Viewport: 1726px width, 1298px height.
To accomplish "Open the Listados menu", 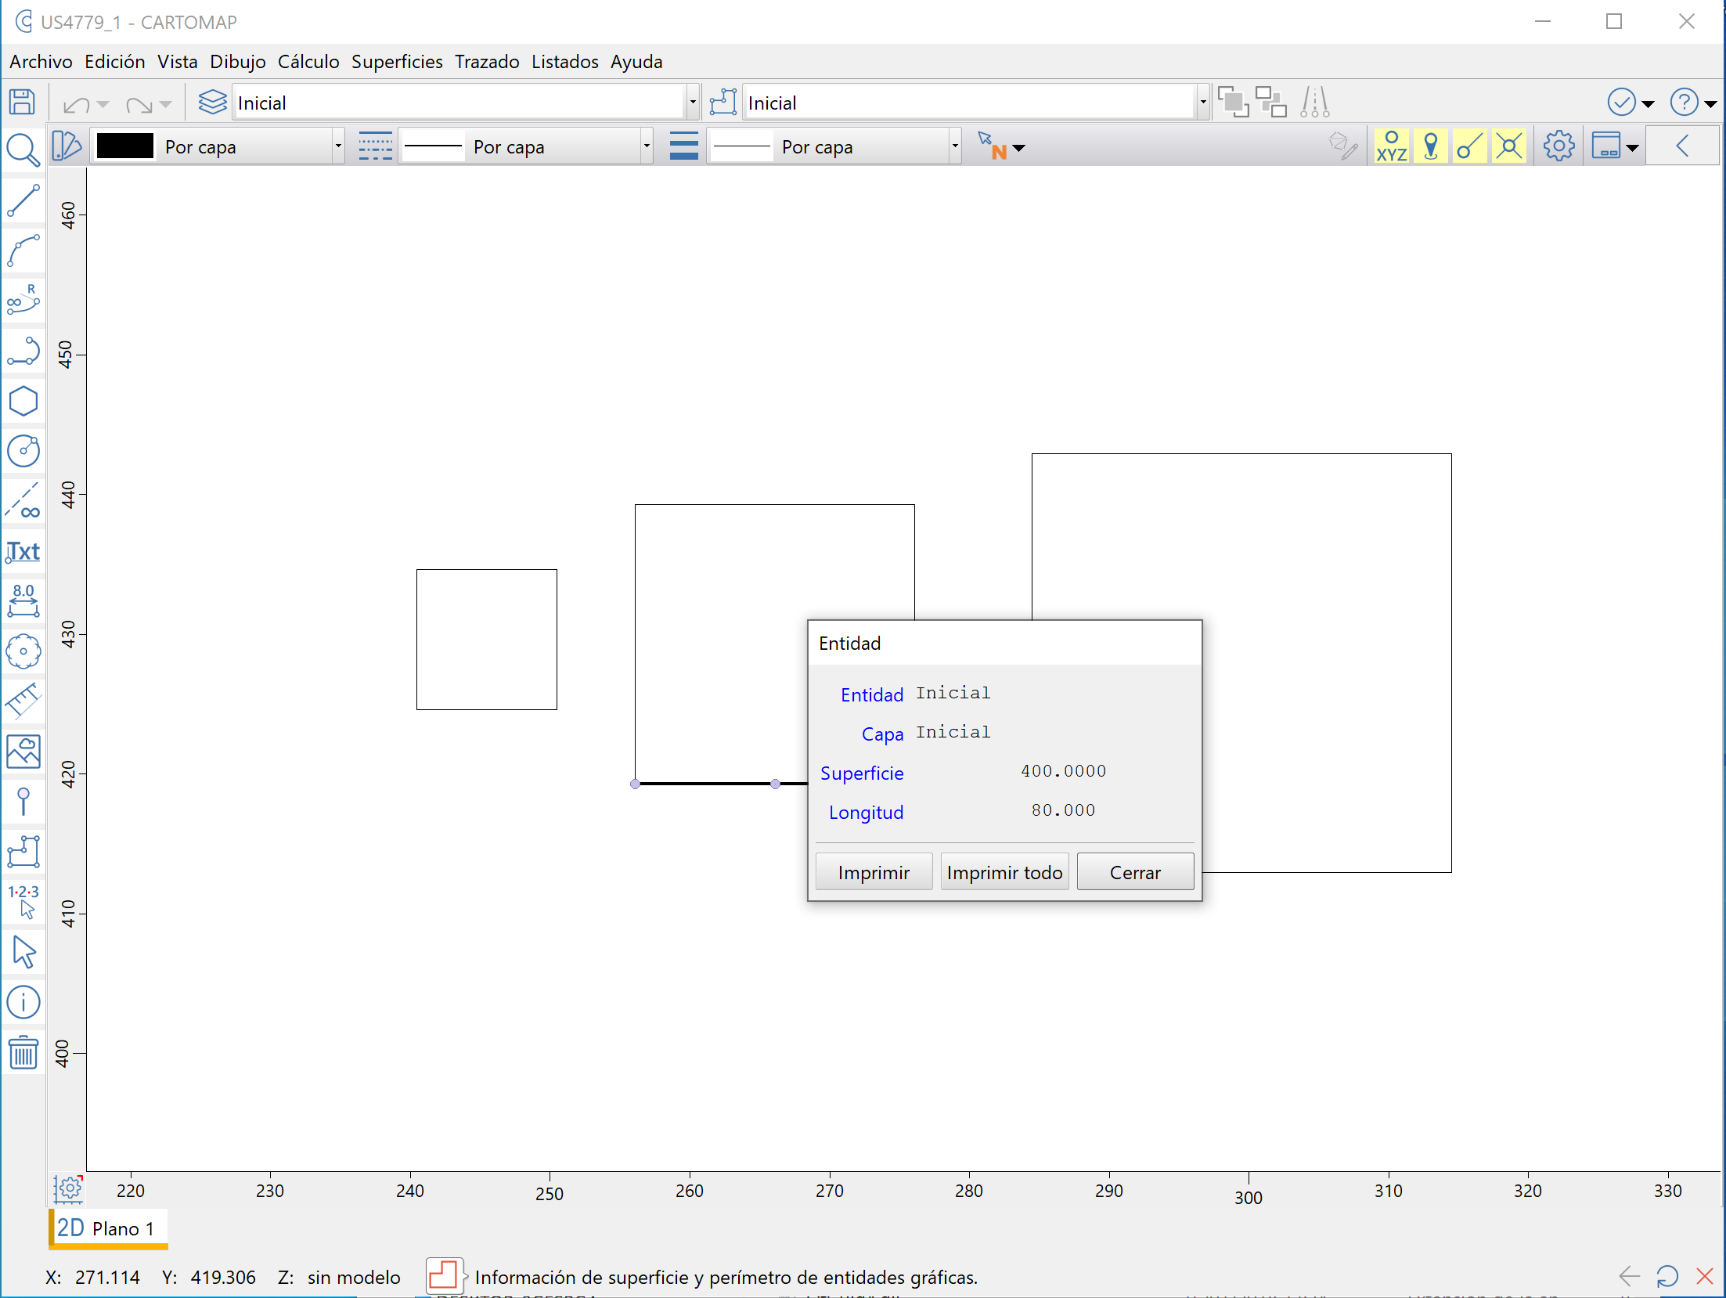I will pyautogui.click(x=565, y=61).
